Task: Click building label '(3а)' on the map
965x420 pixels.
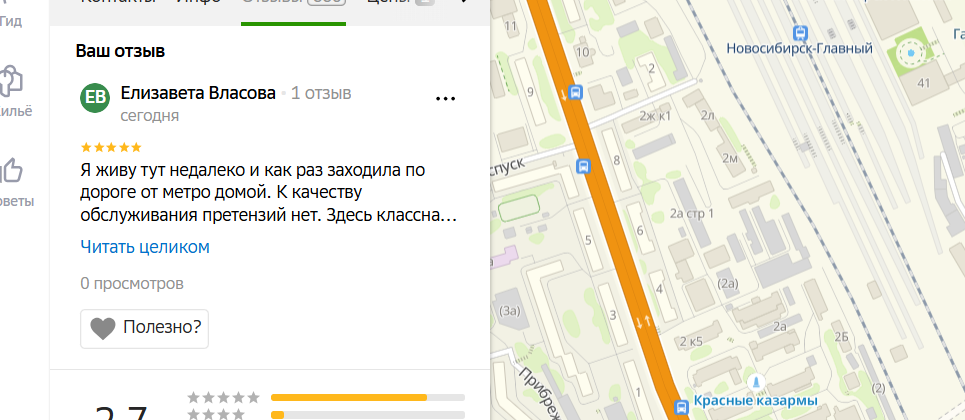Action: click(510, 309)
